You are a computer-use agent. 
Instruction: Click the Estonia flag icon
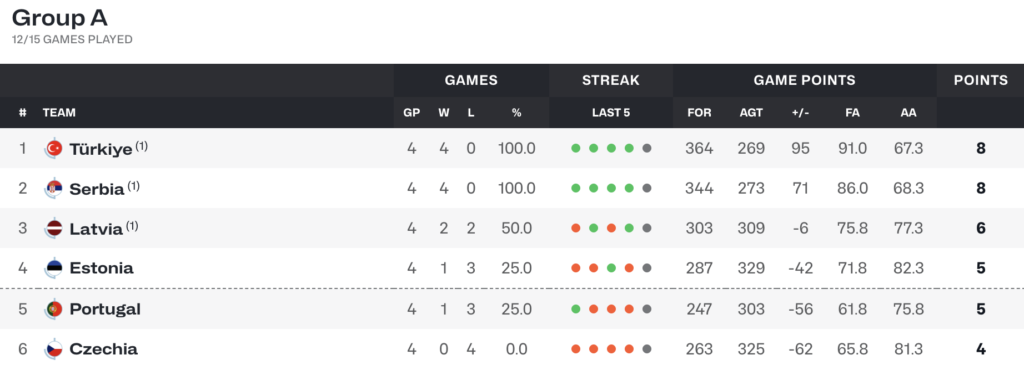(x=54, y=268)
